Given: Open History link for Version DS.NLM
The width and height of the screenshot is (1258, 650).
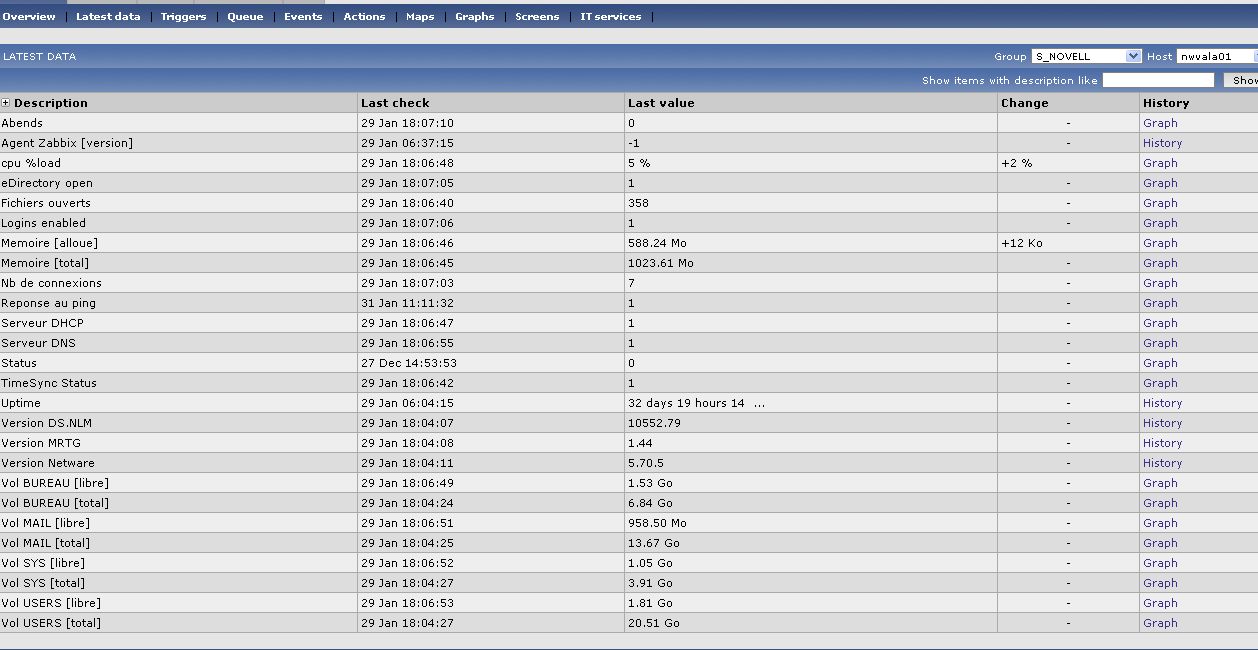Looking at the screenshot, I should pos(1162,423).
